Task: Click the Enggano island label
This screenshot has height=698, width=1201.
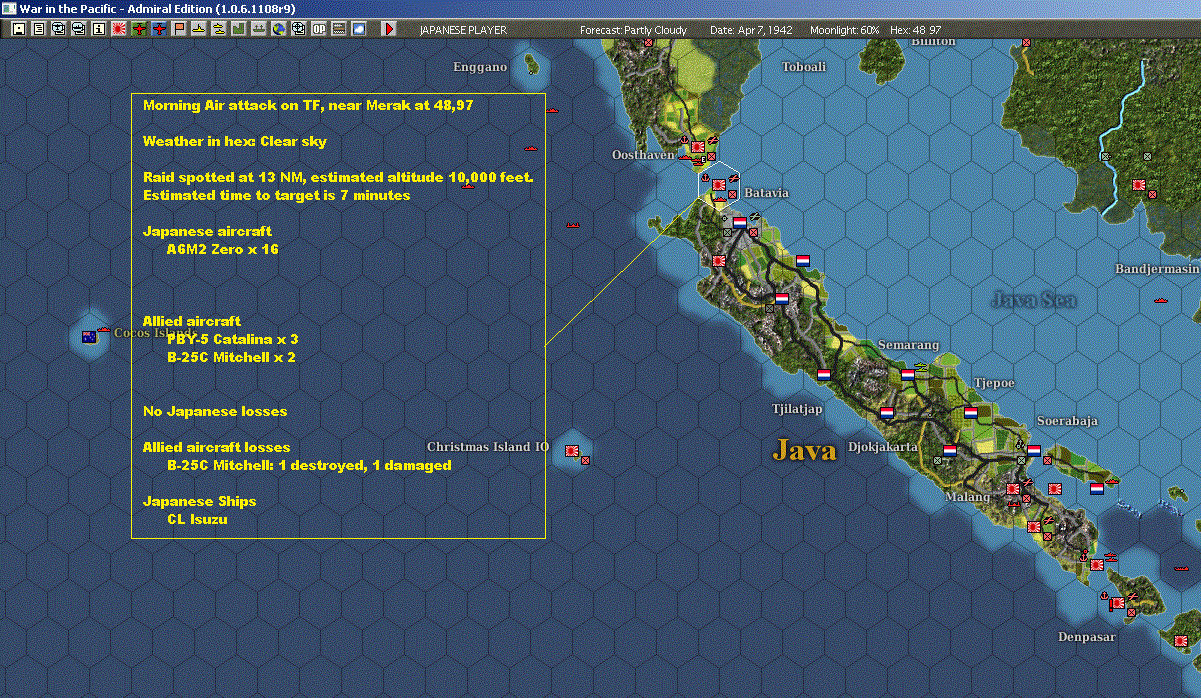Action: [x=480, y=68]
